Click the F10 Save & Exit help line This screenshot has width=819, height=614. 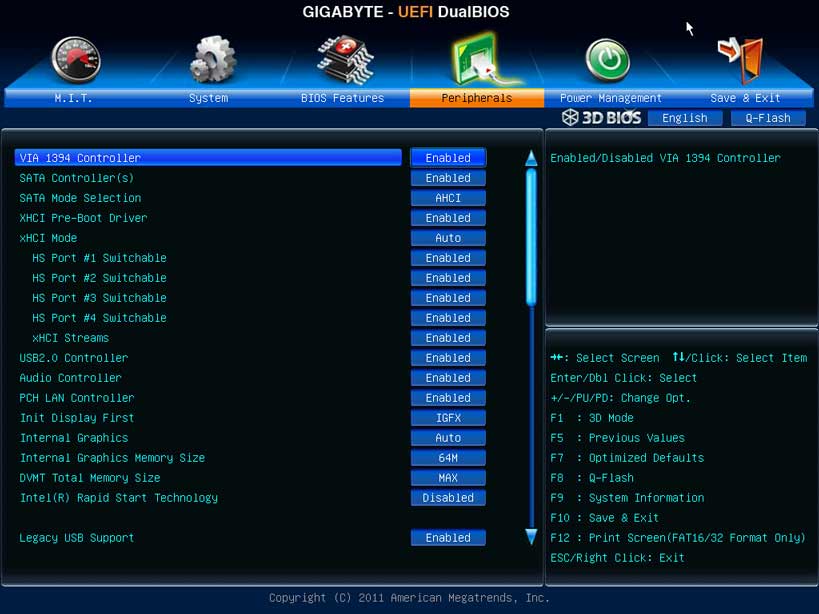[604, 518]
